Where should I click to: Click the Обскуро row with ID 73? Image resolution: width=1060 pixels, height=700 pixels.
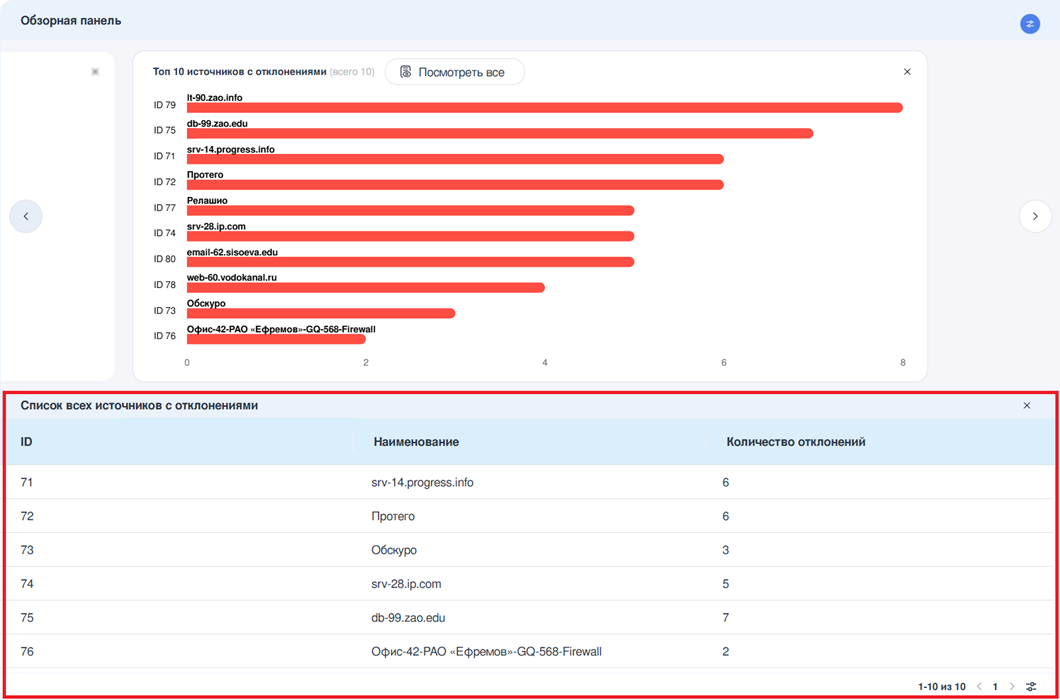point(394,550)
